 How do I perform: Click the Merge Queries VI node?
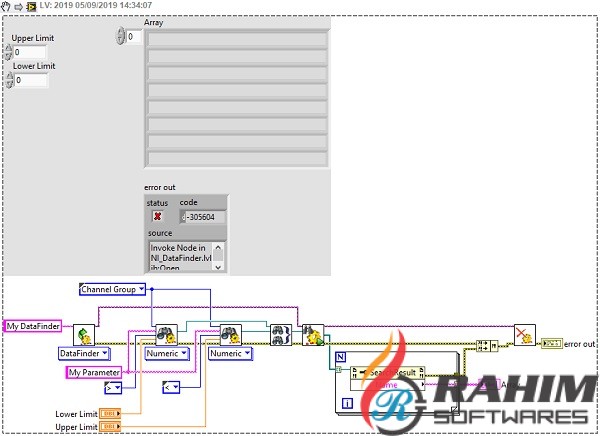click(x=281, y=335)
